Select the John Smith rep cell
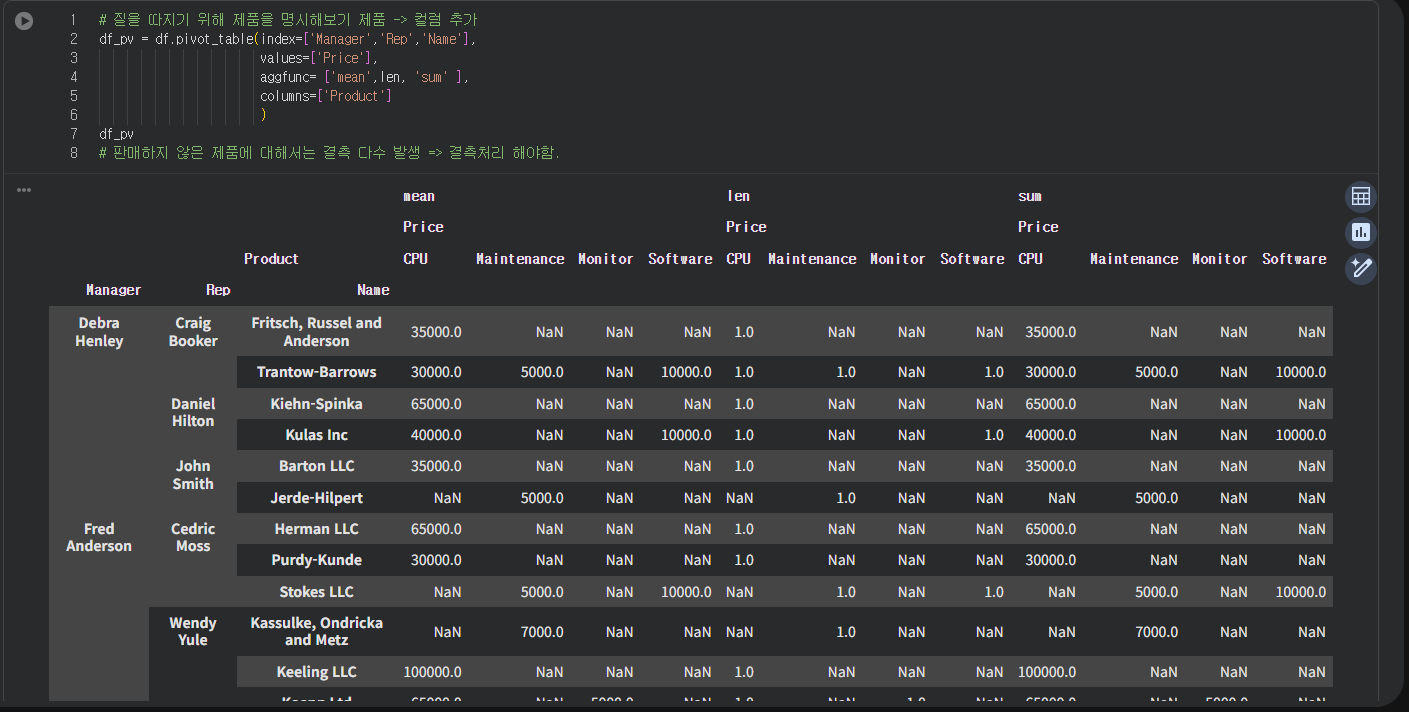1409x712 pixels. 193,475
